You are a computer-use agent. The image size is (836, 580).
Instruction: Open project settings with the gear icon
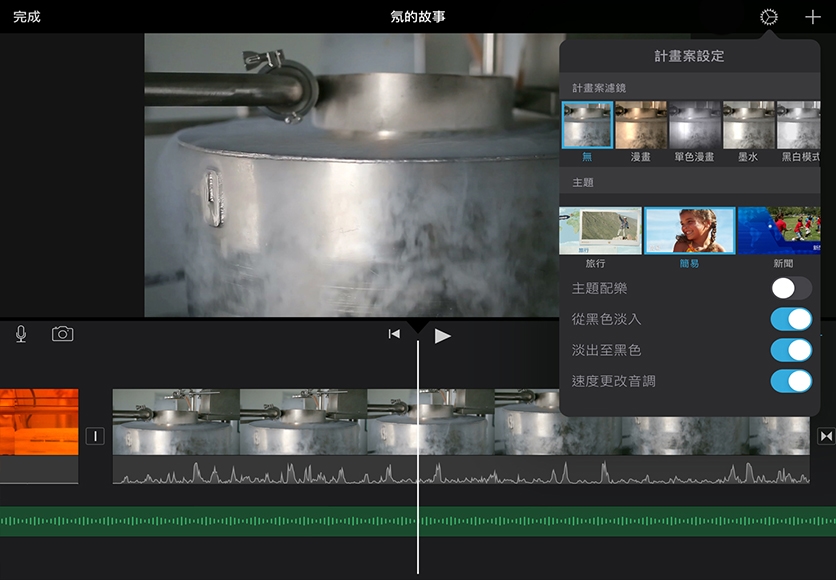[768, 17]
